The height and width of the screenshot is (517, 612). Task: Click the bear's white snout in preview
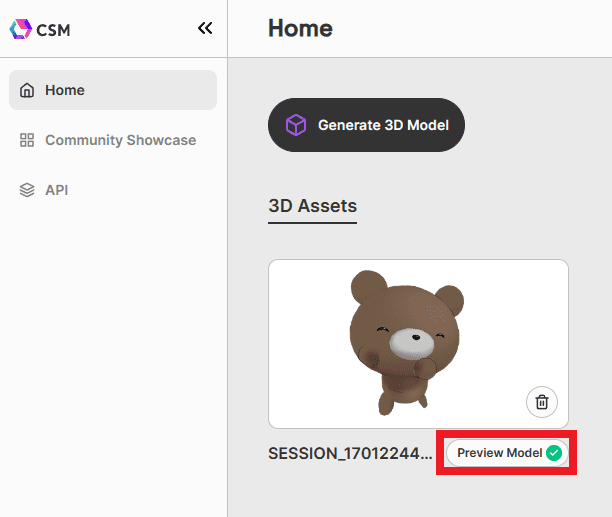pos(409,345)
